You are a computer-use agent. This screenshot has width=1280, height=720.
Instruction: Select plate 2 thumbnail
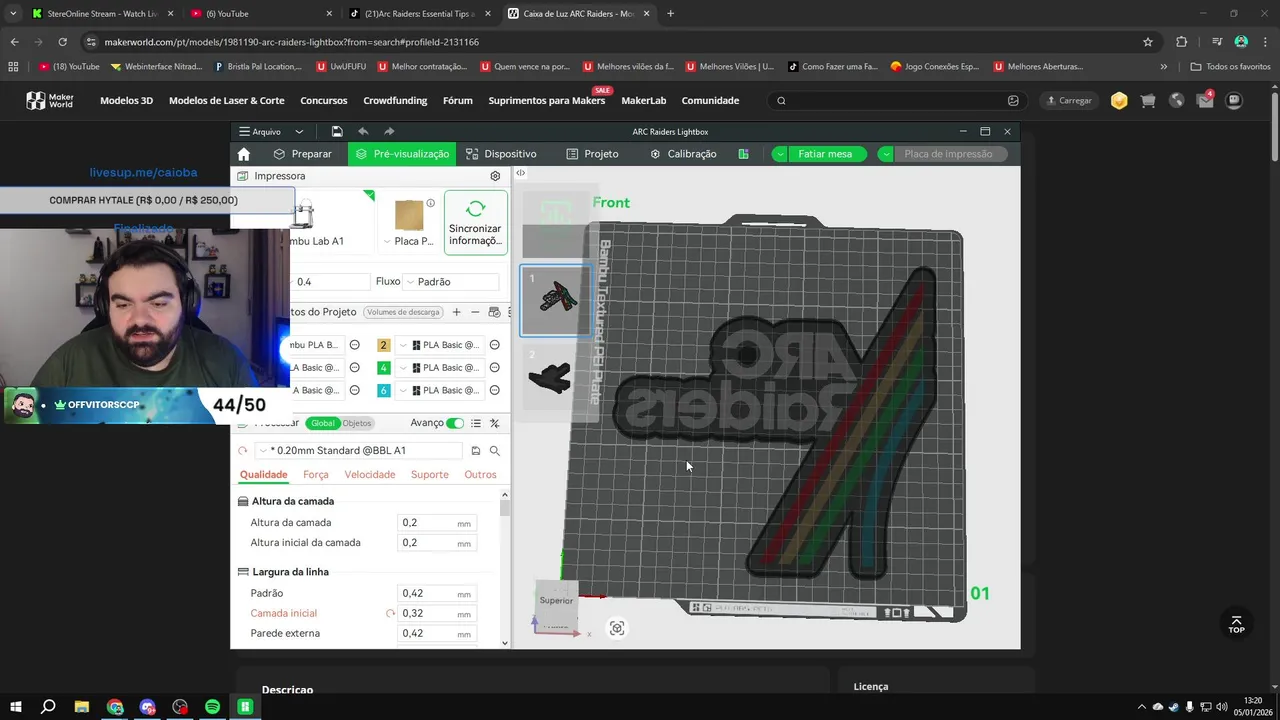pos(556,378)
